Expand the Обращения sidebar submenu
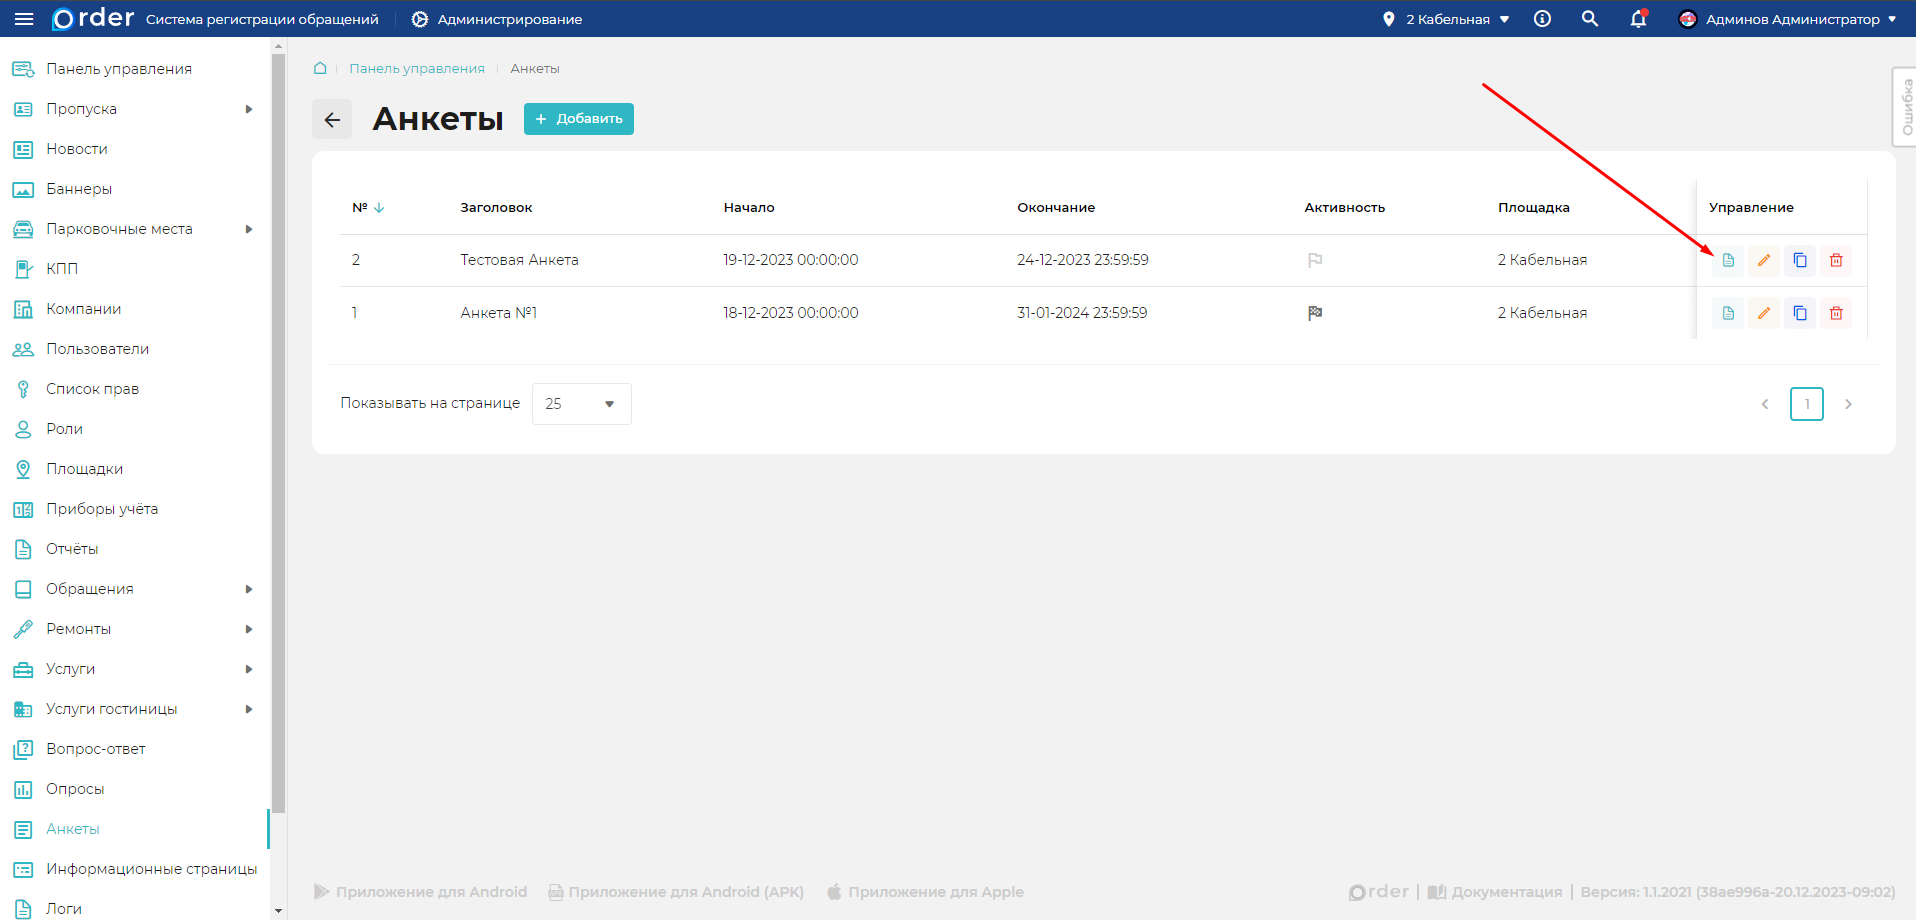Screen dimensions: 1916x920 click(248, 589)
